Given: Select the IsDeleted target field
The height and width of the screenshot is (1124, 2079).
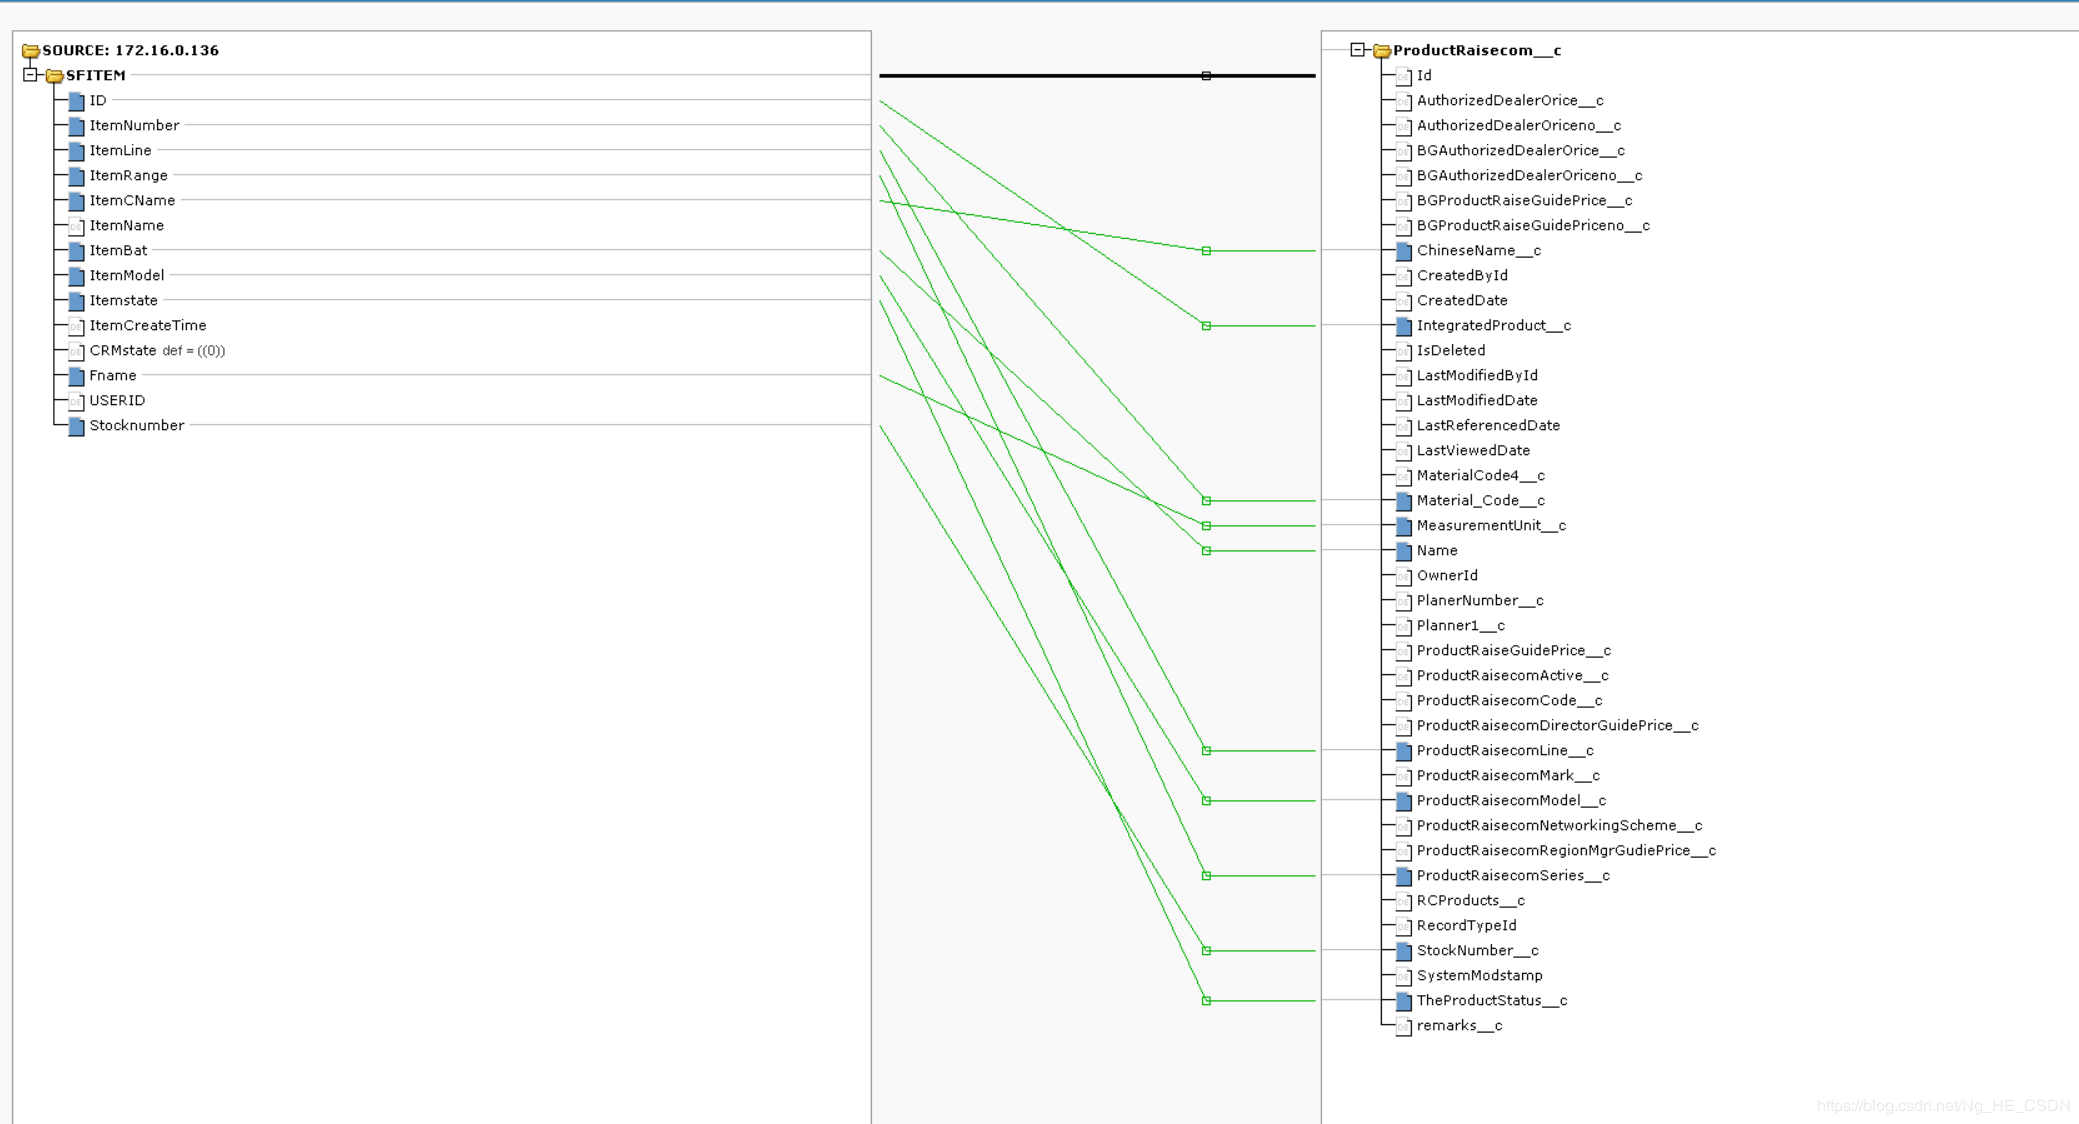Looking at the screenshot, I should (x=1451, y=350).
